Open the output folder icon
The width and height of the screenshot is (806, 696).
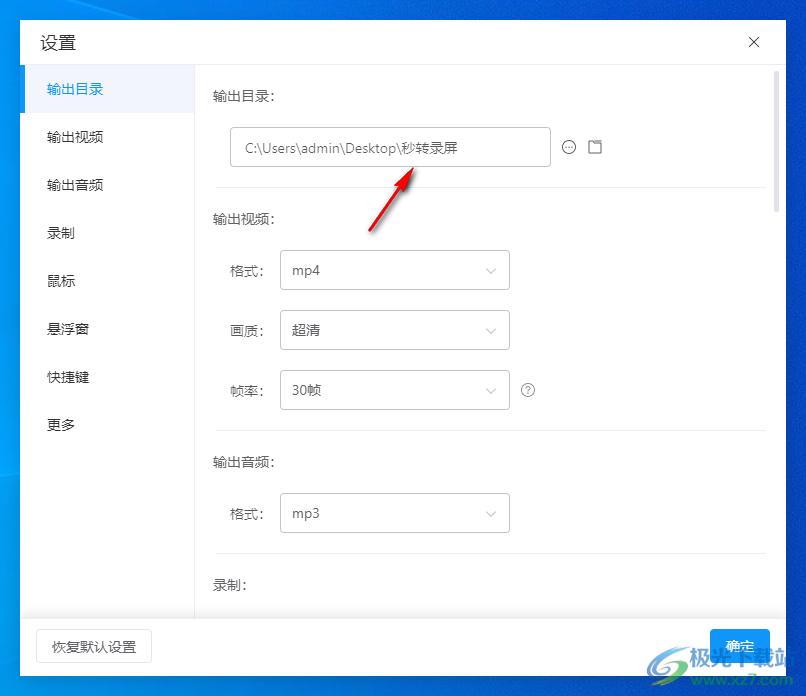coord(595,147)
